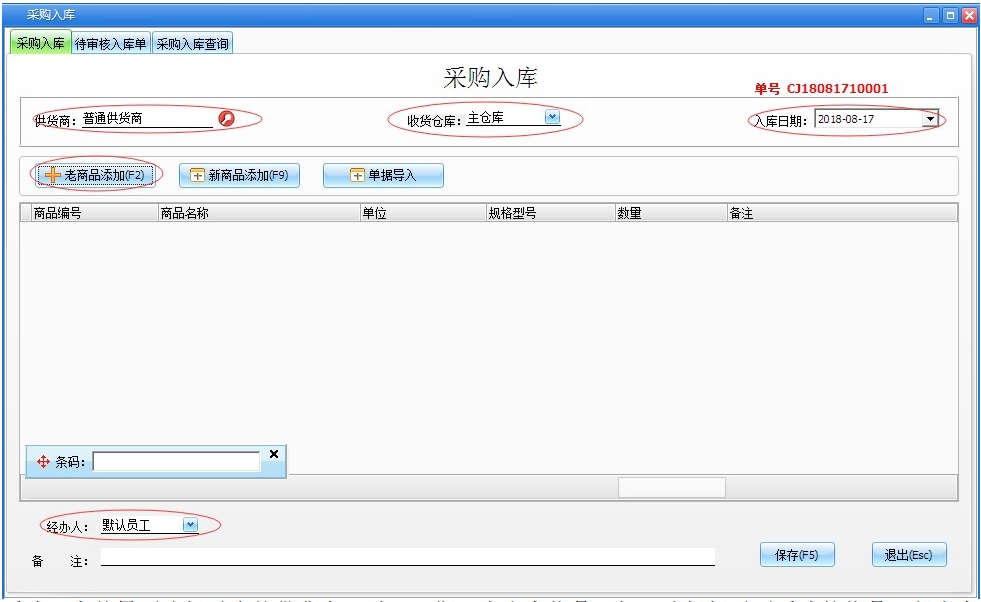
Task: Click the 主仓库 warehouse value
Action: tap(485, 118)
